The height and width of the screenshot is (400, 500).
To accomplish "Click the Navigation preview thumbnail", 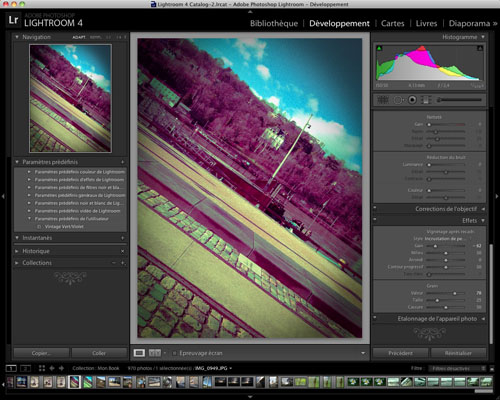I will point(70,98).
